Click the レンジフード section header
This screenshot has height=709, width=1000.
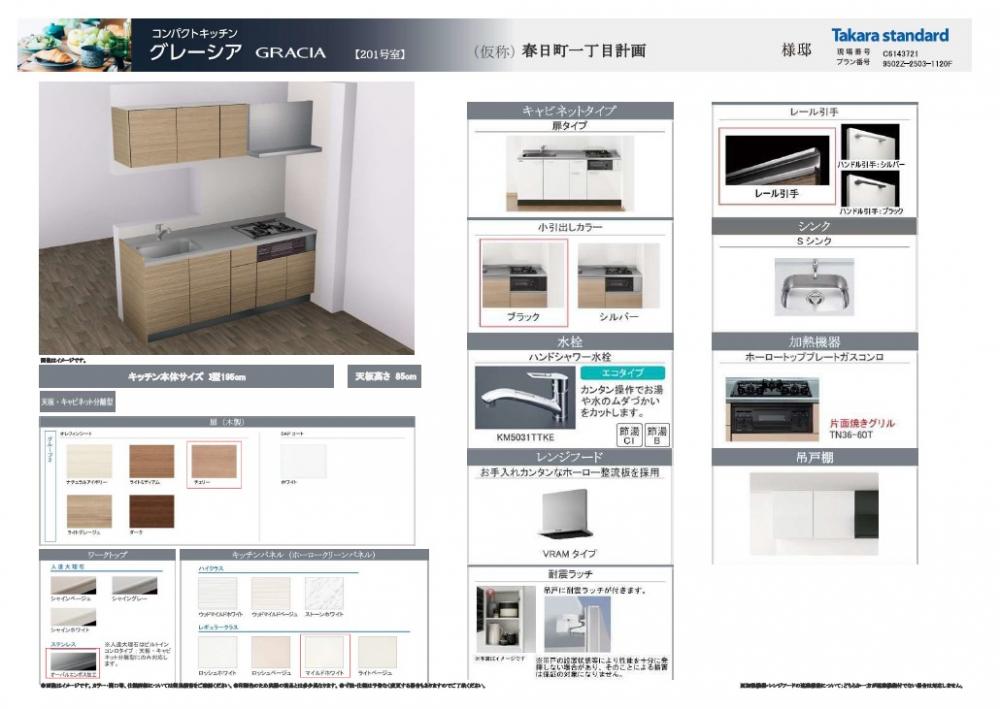click(569, 457)
